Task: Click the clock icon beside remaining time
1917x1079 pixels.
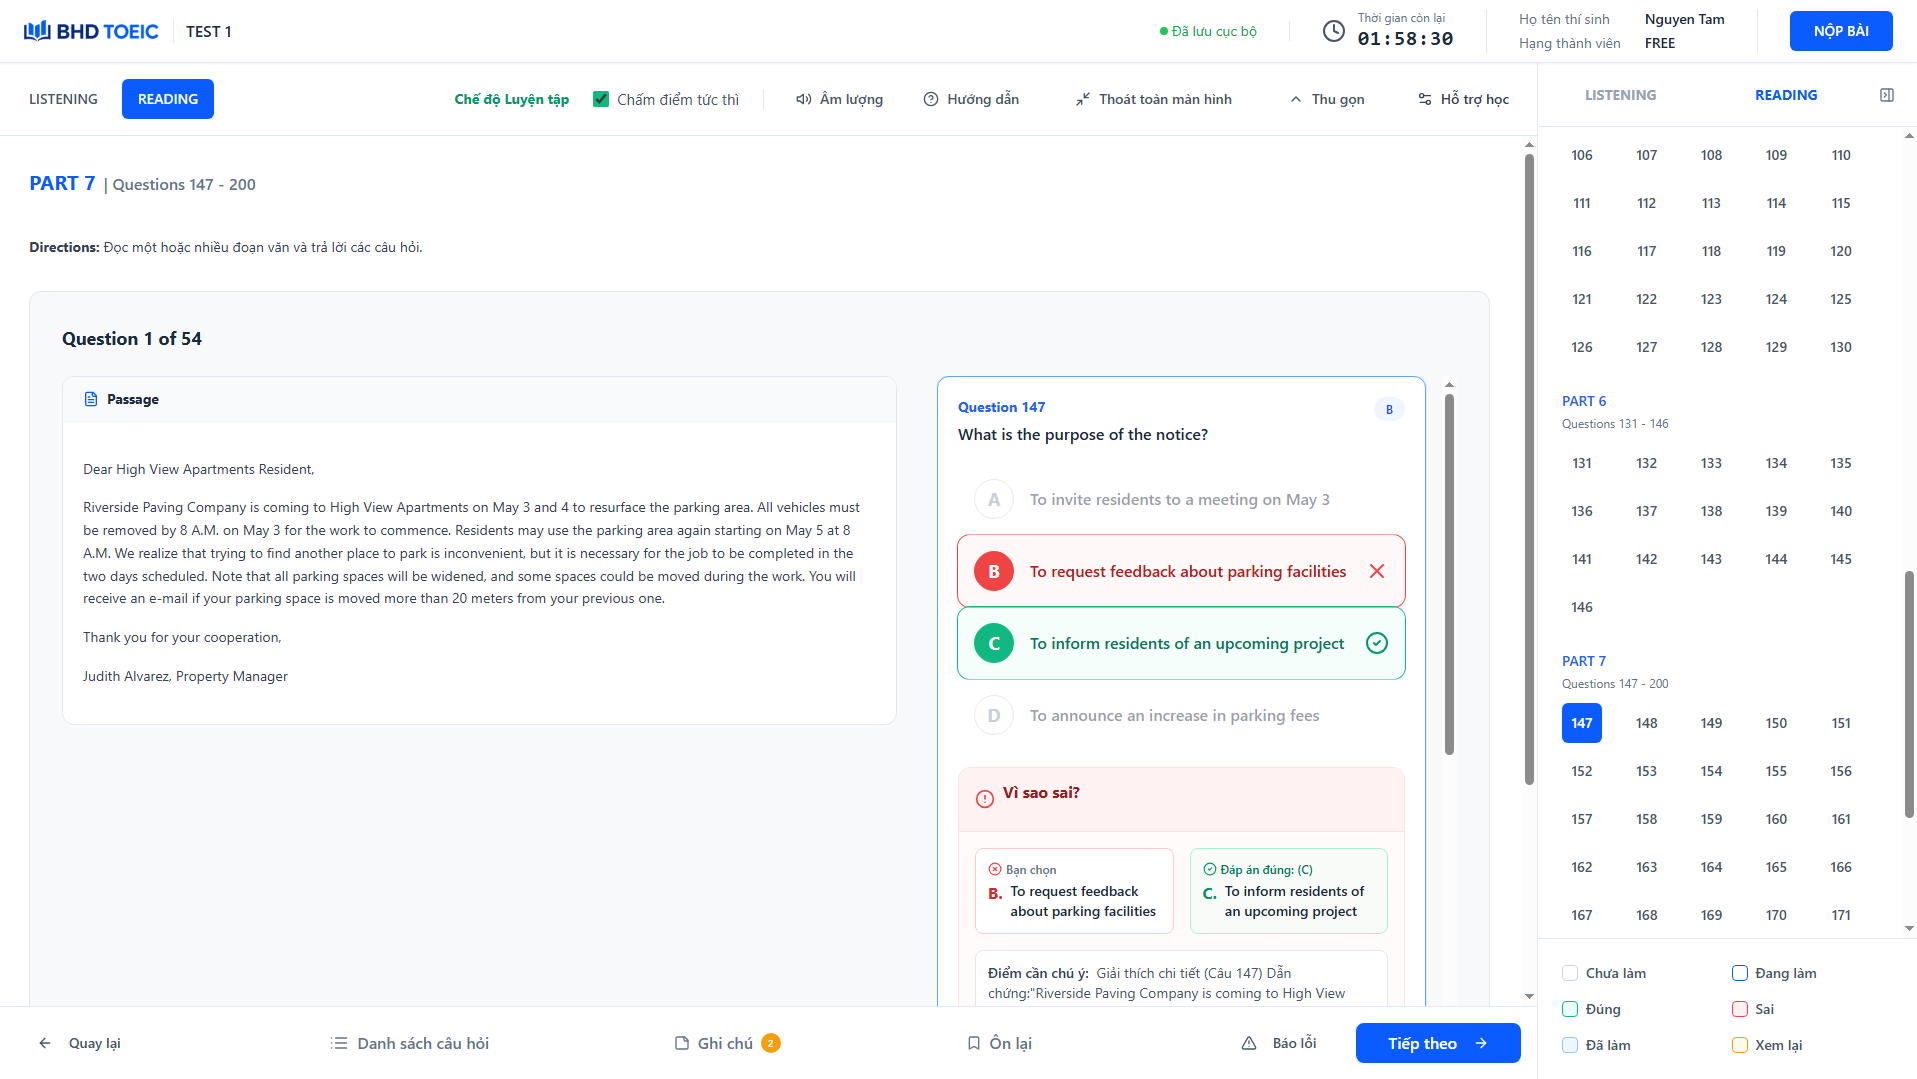Action: point(1333,31)
